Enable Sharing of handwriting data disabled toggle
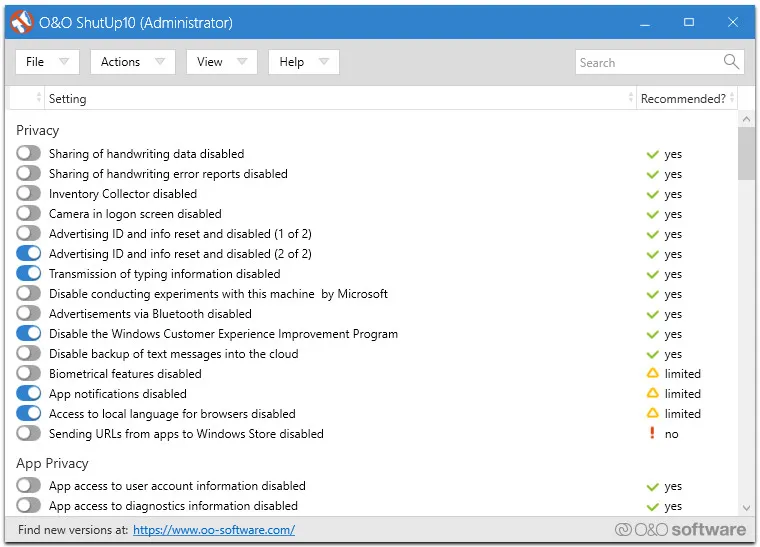The height and width of the screenshot is (547, 760). pyautogui.click(x=29, y=154)
